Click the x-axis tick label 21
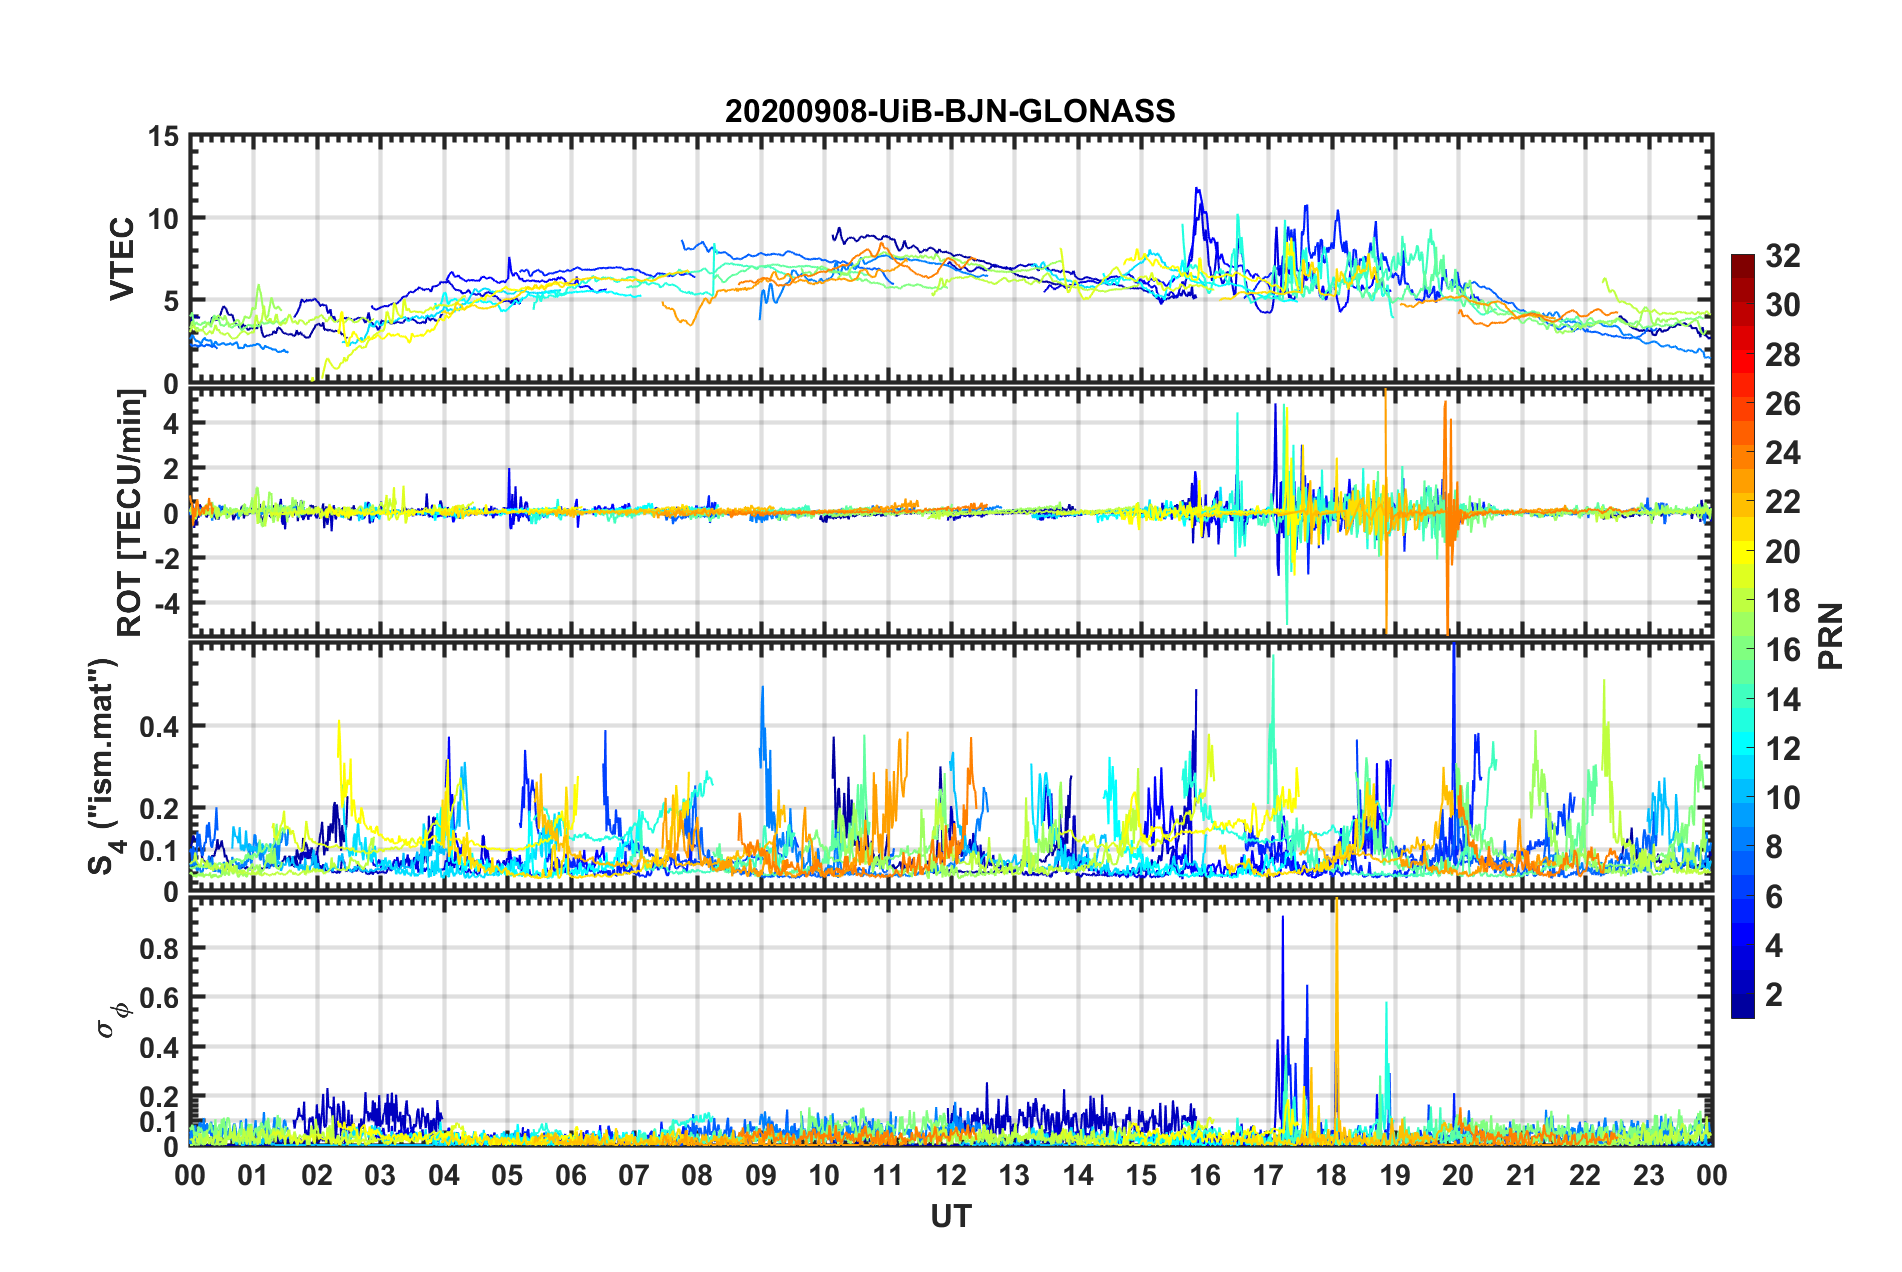Viewport: 1902px width, 1272px height. (1522, 1175)
